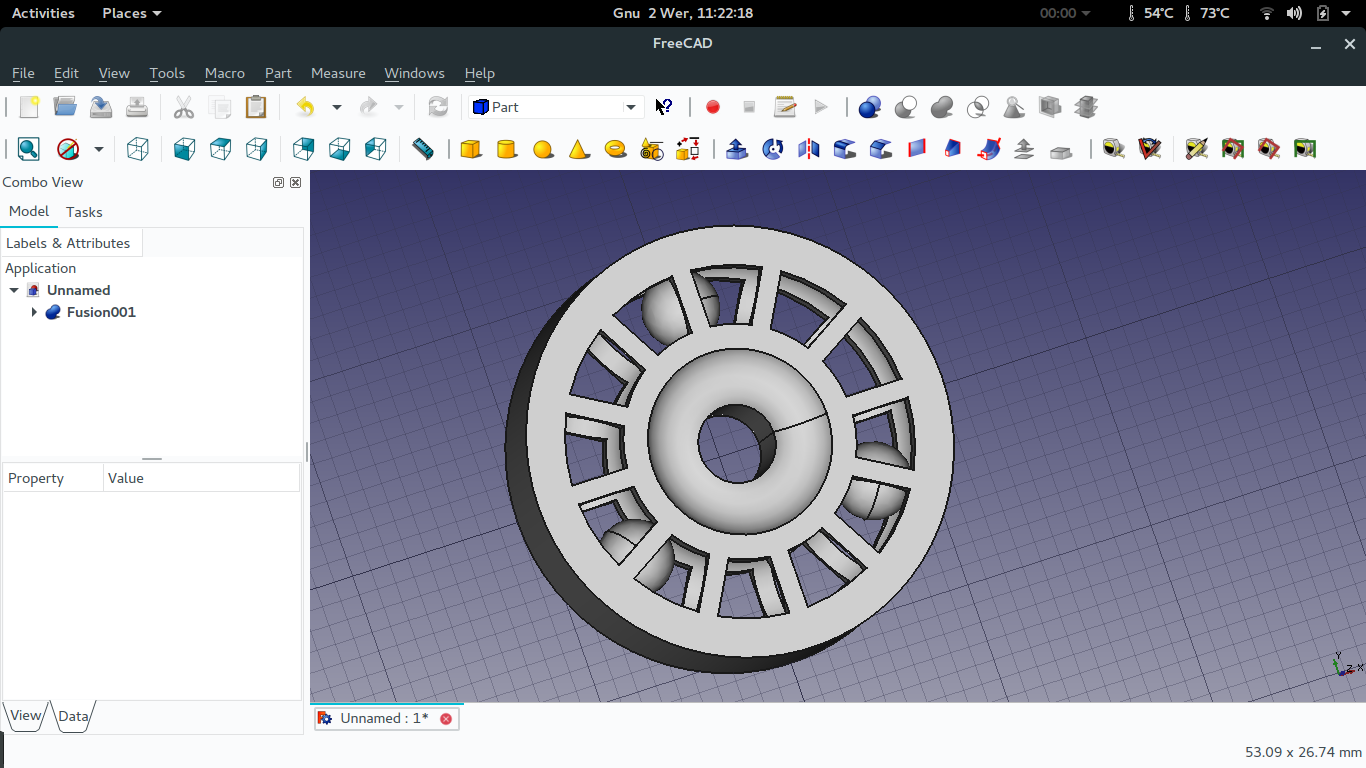Switch to the Tasks tab
This screenshot has height=768, width=1366.
pos(84,212)
